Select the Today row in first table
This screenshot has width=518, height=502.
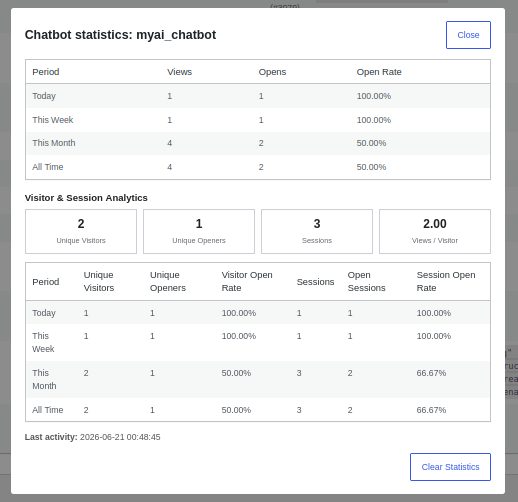tap(258, 96)
